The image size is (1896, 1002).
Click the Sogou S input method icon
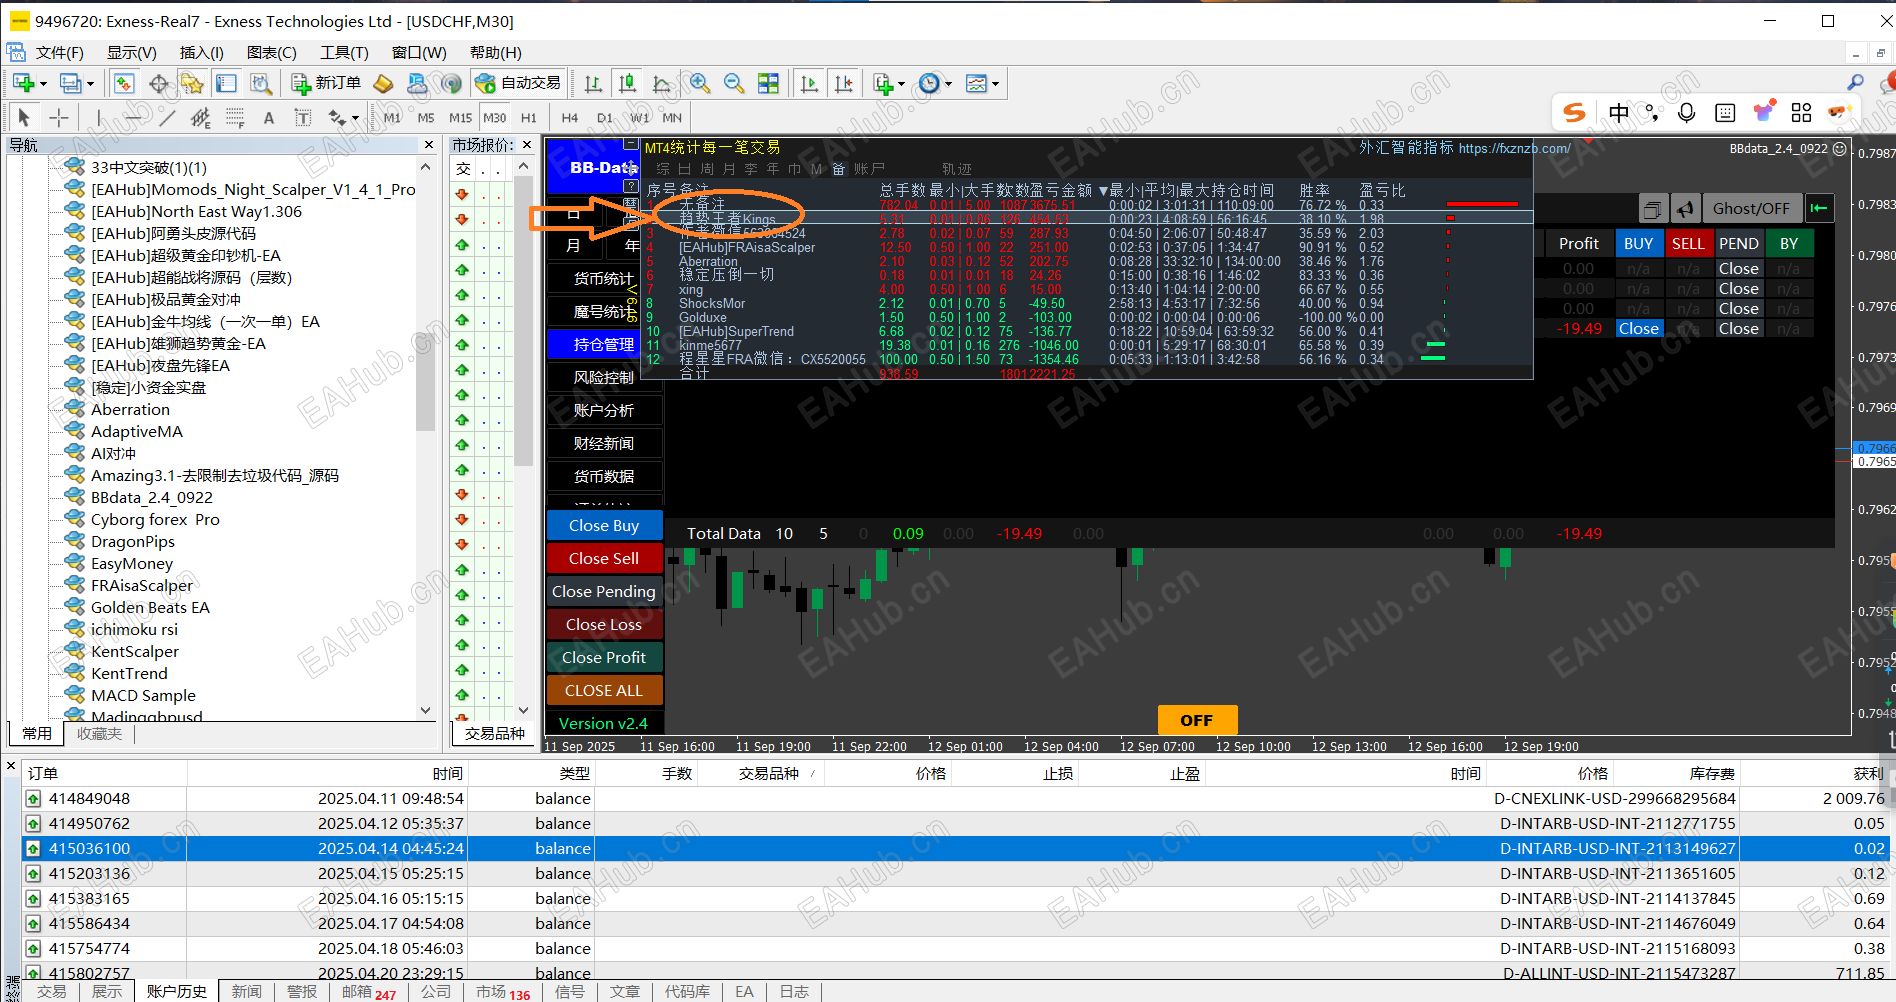[x=1575, y=113]
